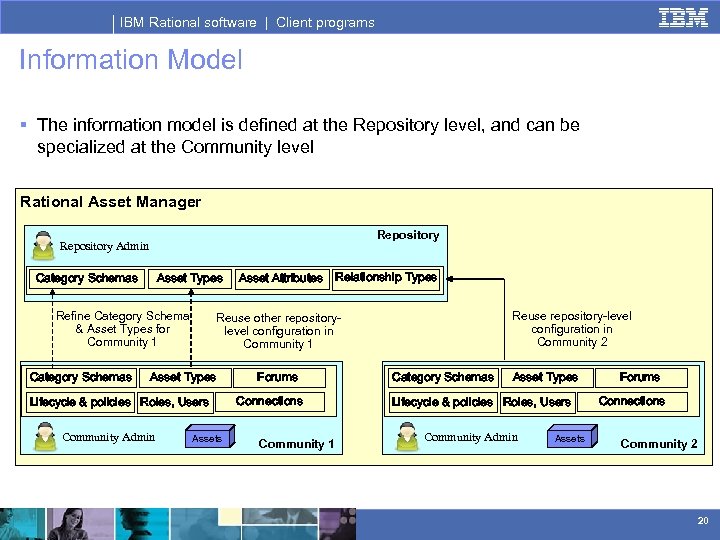The width and height of the screenshot is (720, 540).
Task: Click the IBM logo in the header
Action: pyautogui.click(x=683, y=18)
